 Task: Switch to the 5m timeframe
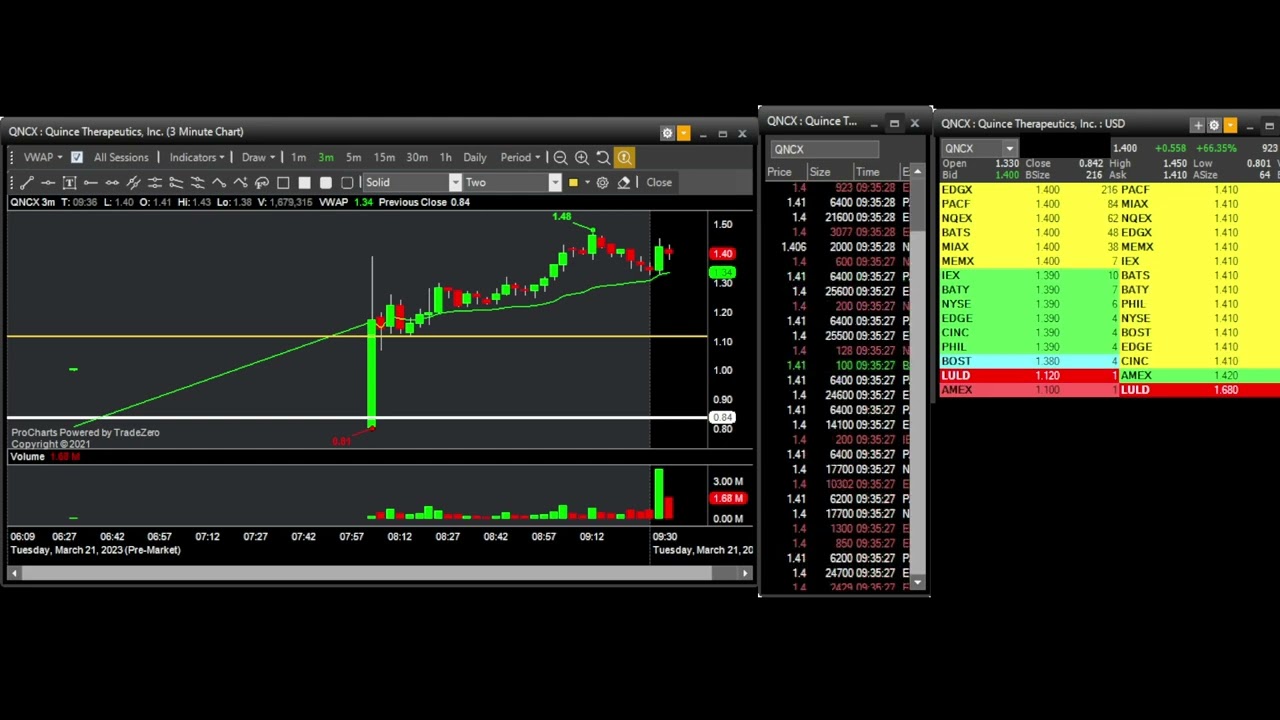click(x=353, y=157)
